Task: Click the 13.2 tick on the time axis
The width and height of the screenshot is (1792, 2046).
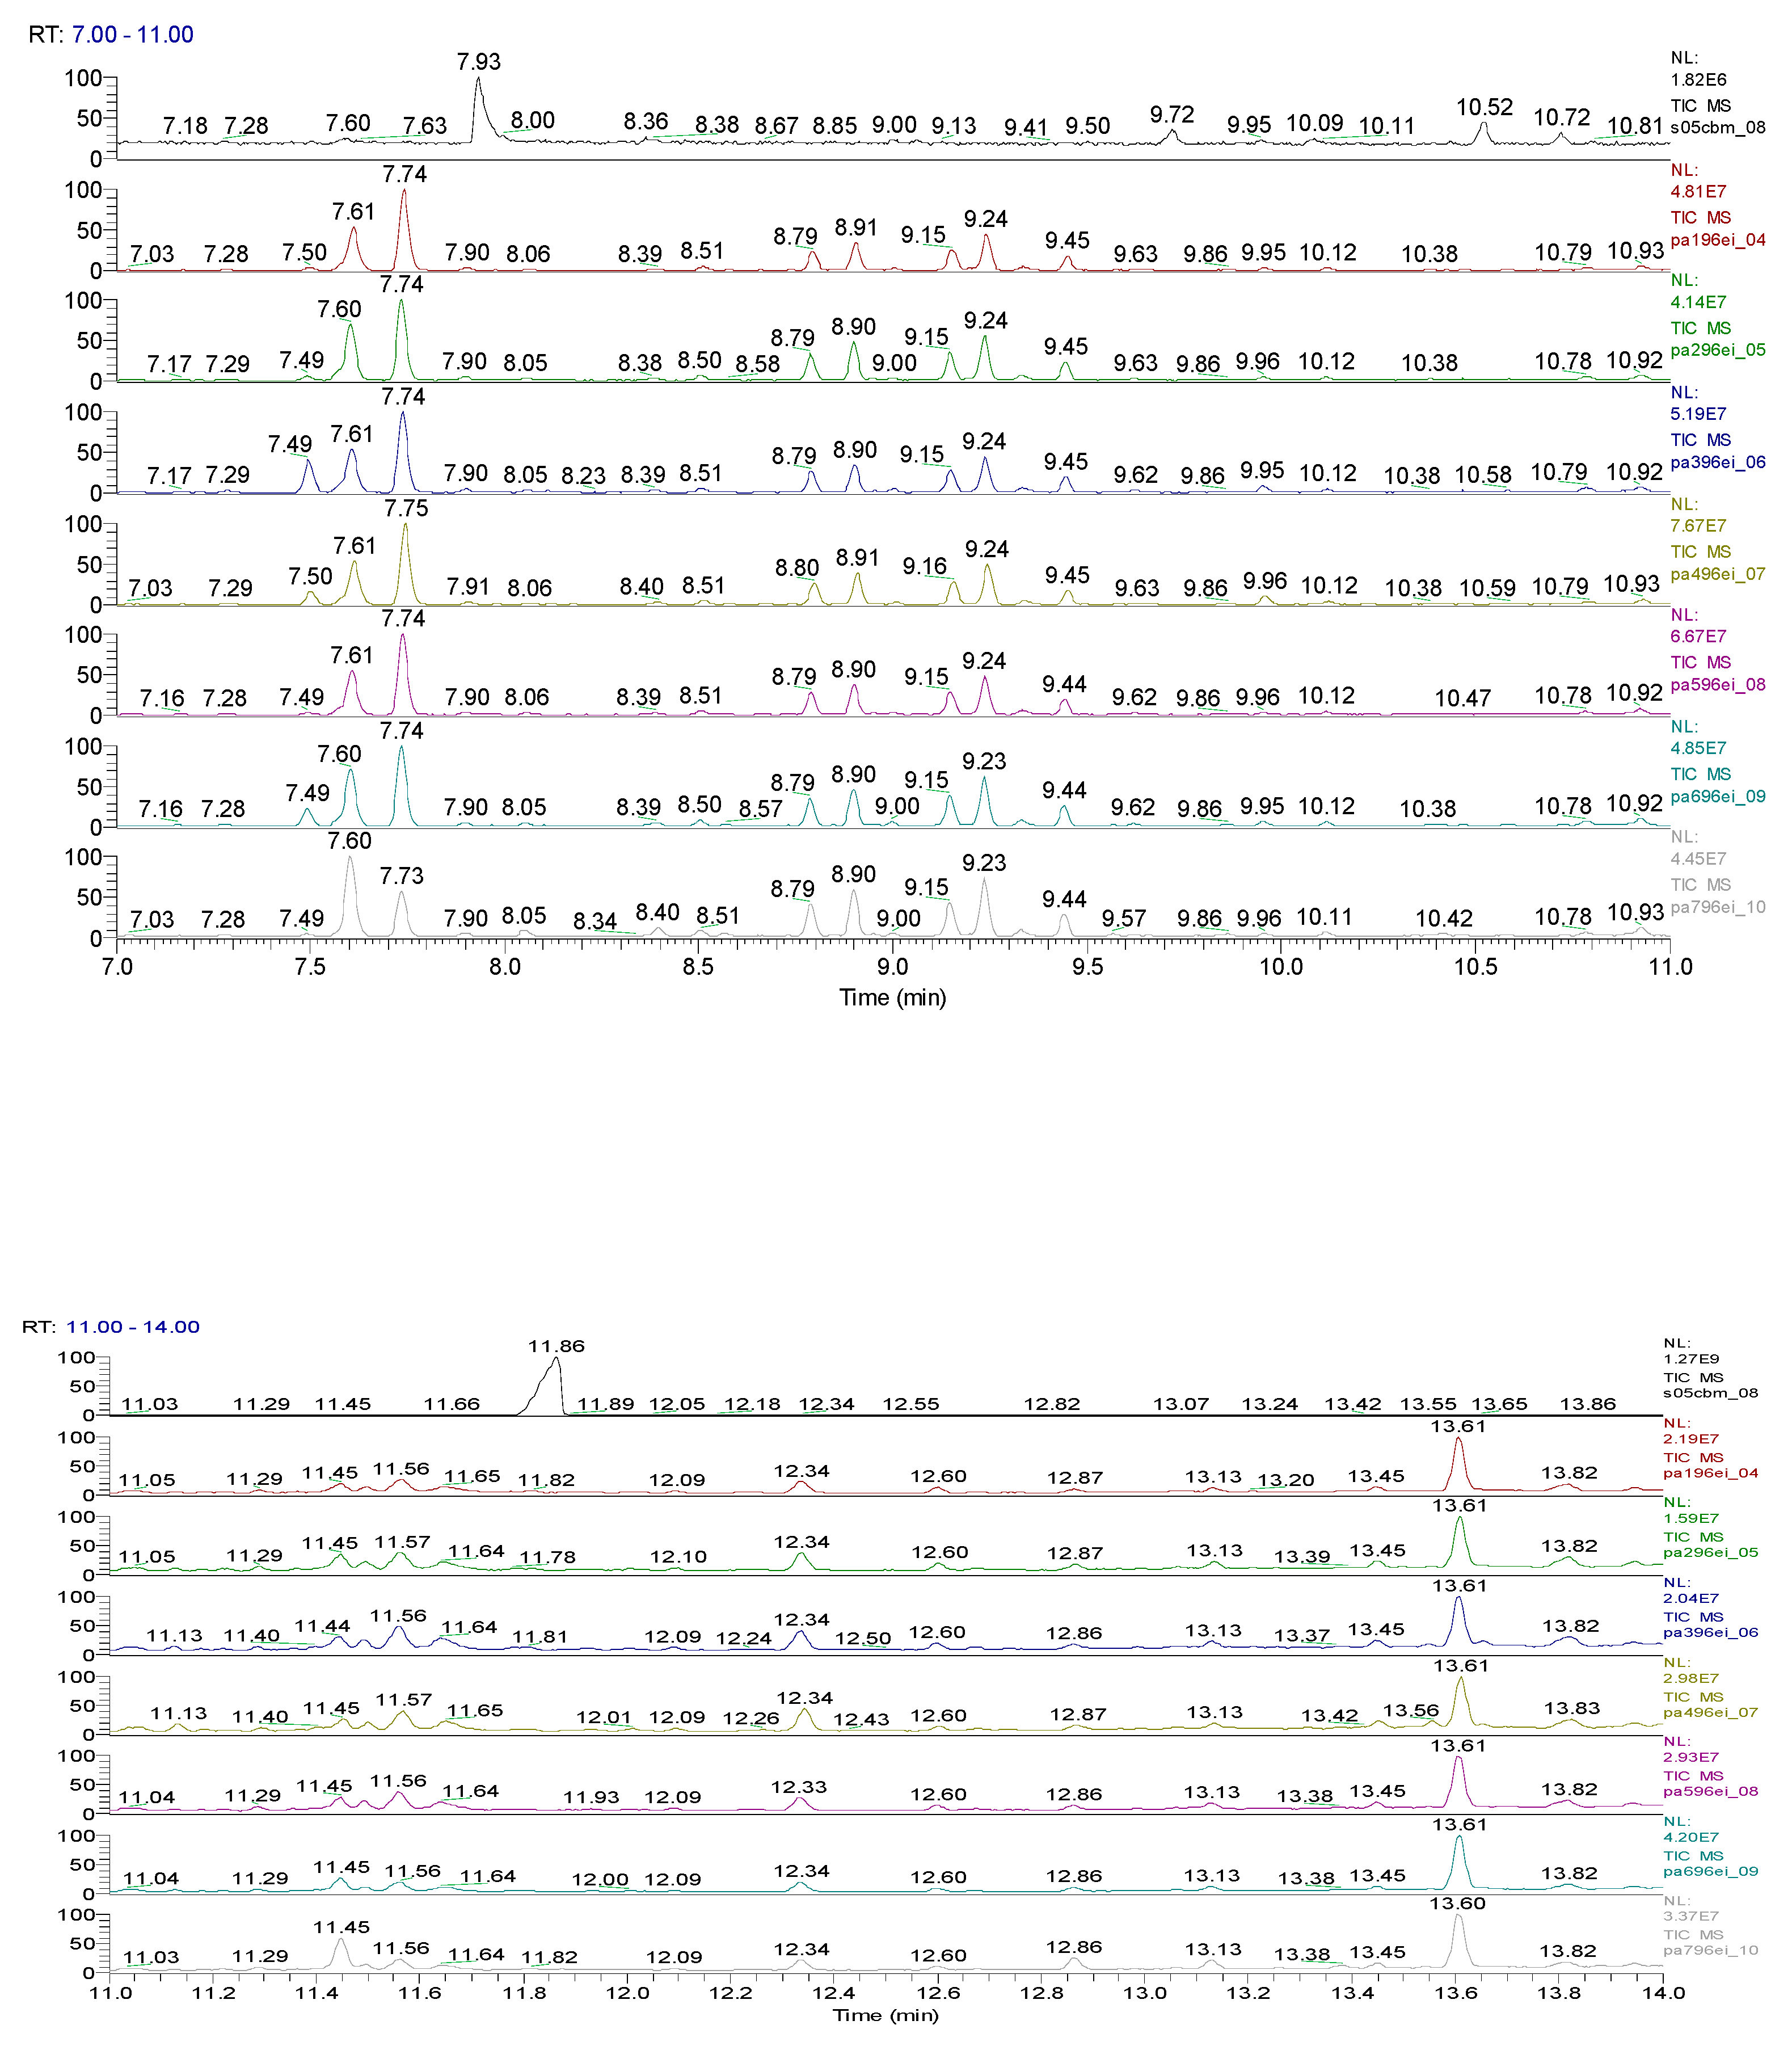Action: click(1249, 1992)
